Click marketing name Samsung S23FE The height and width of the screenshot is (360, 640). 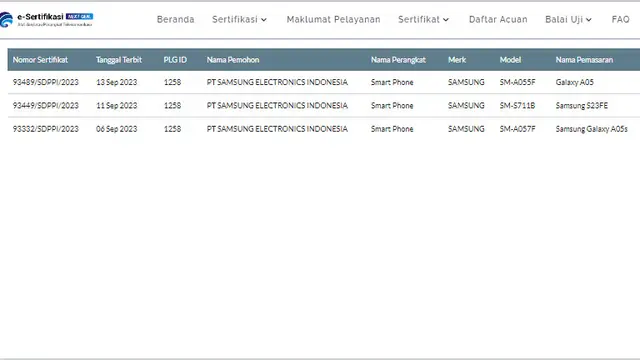click(581, 105)
